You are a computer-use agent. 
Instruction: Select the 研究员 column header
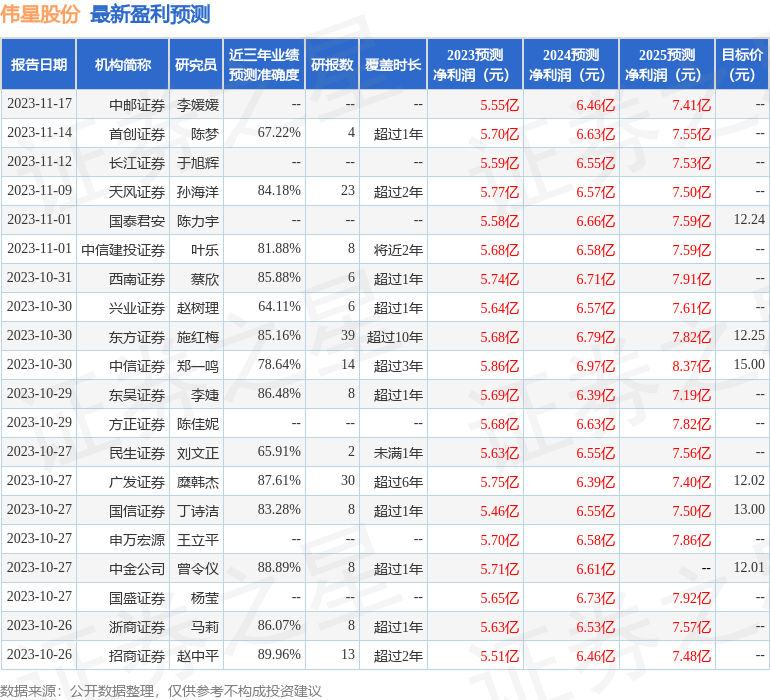(196, 64)
